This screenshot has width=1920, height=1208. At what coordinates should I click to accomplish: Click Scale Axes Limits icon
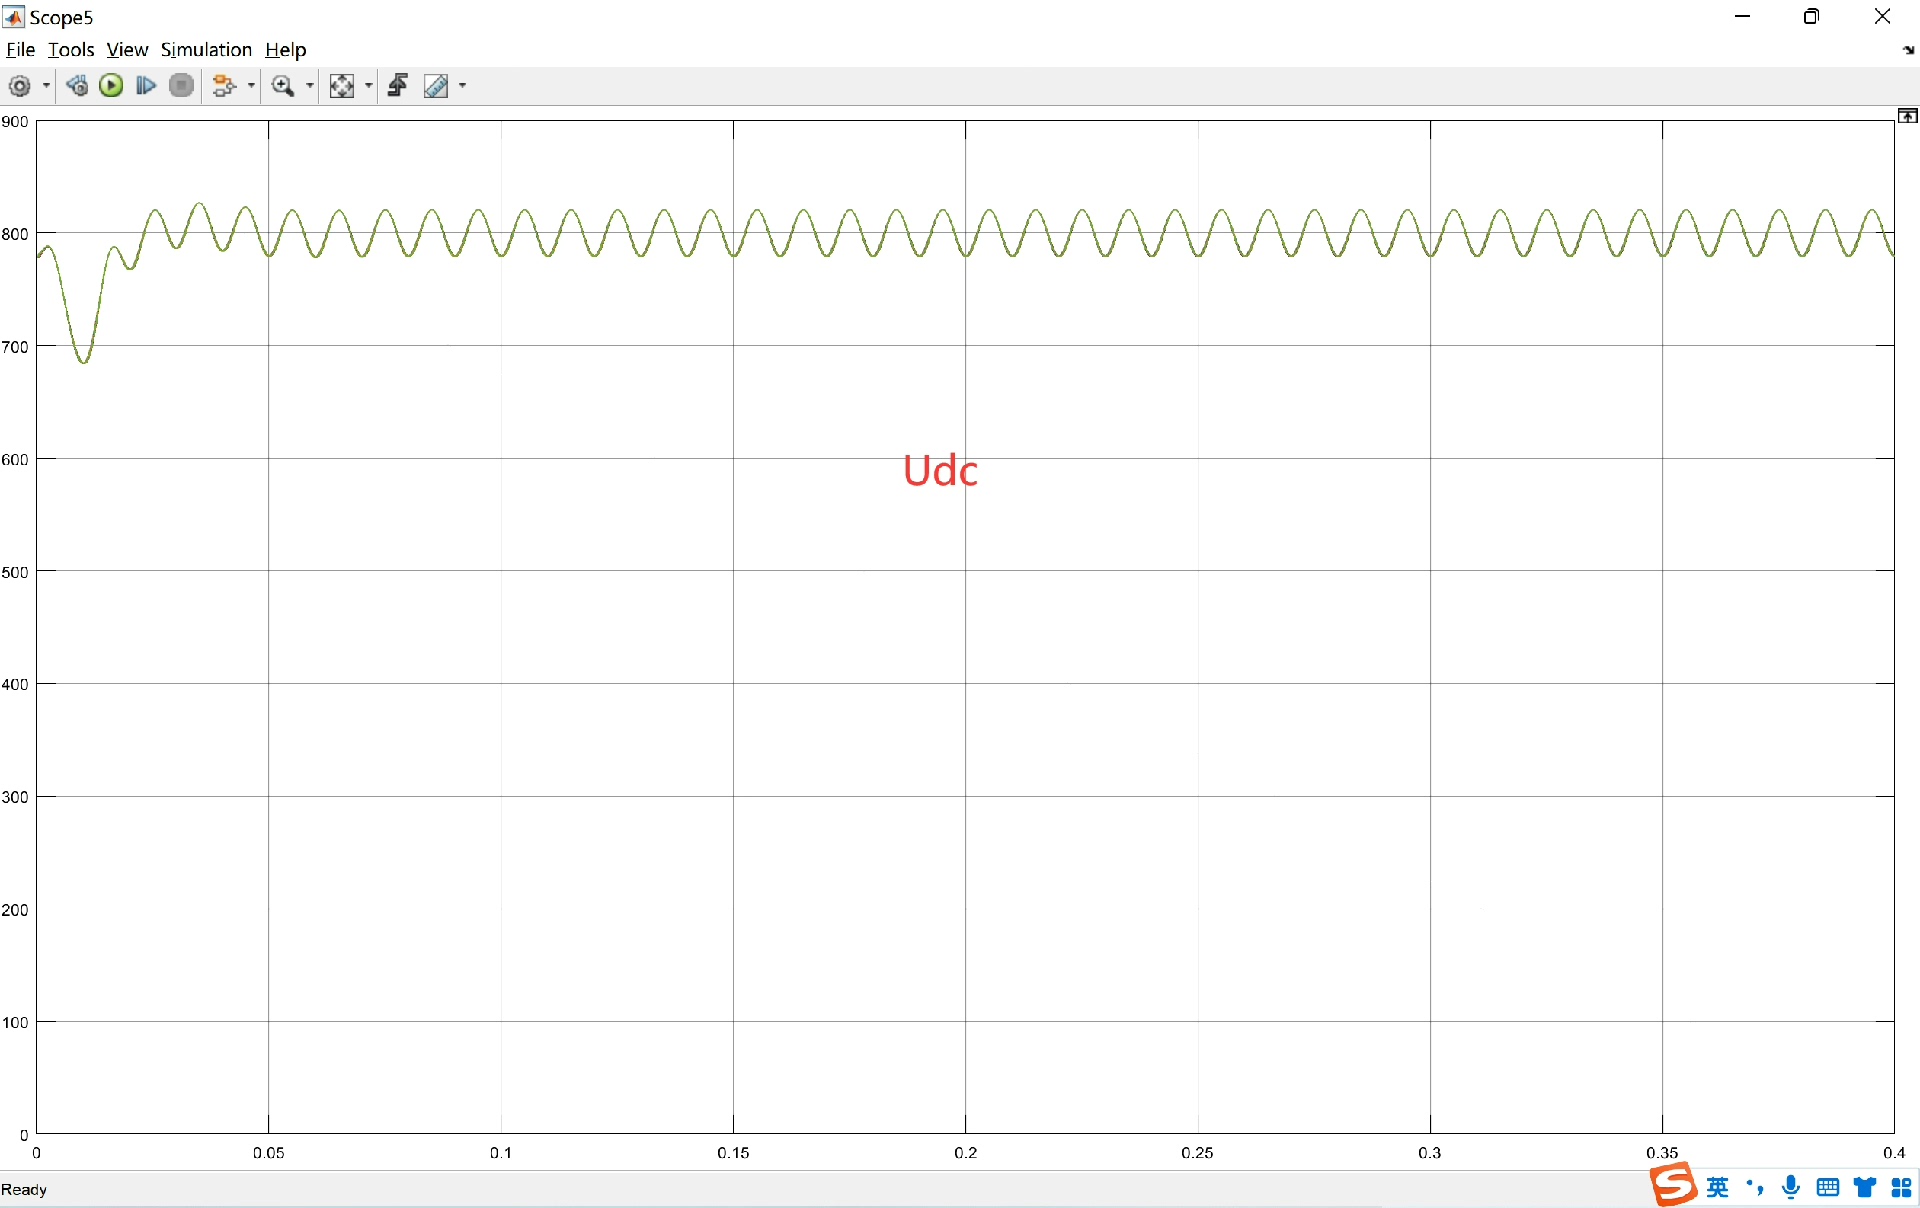click(342, 86)
